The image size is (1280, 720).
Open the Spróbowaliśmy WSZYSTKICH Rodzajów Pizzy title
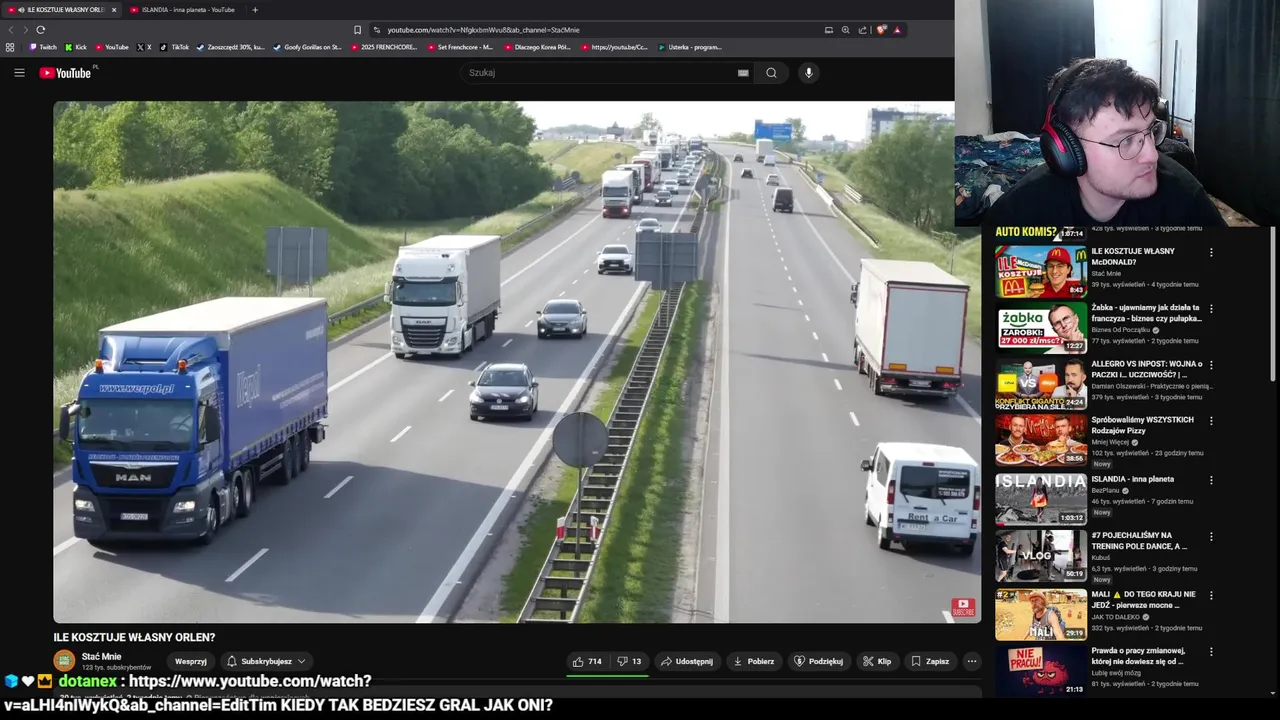(1142, 425)
